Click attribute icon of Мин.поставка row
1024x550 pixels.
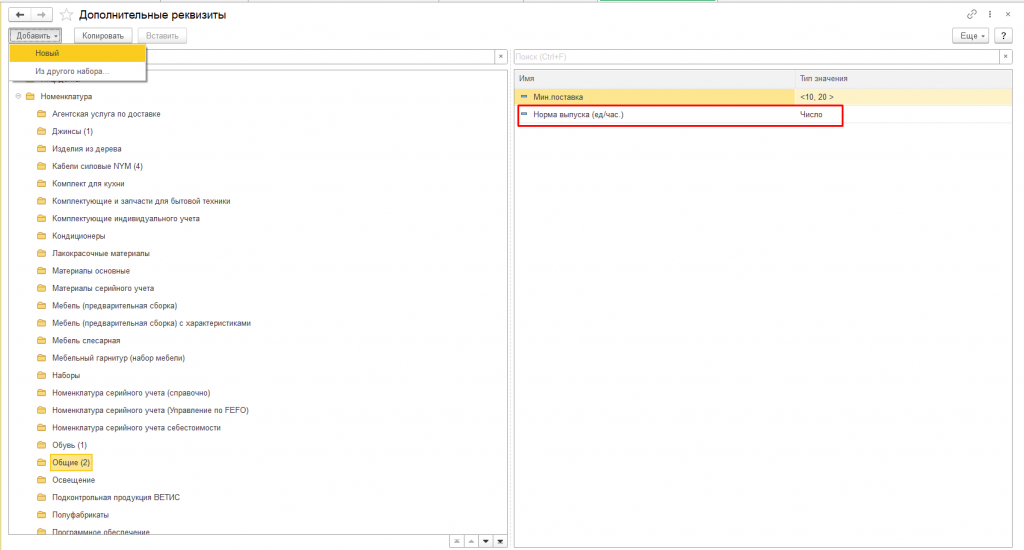click(x=524, y=97)
